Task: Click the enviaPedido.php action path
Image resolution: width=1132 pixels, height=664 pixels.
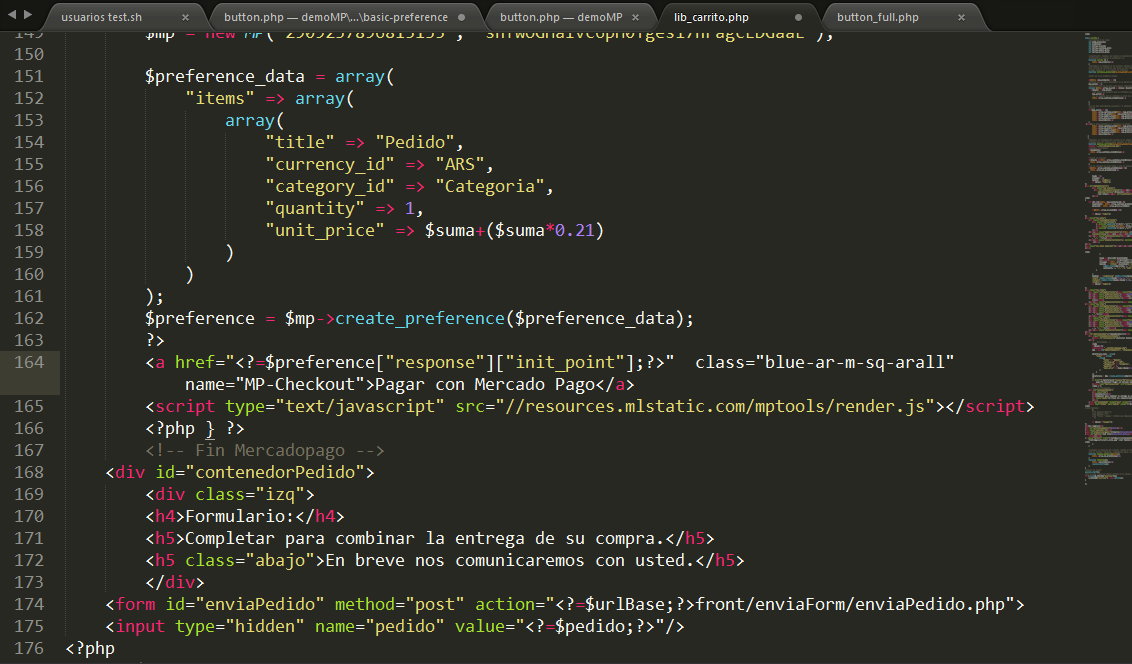Action: (850, 604)
